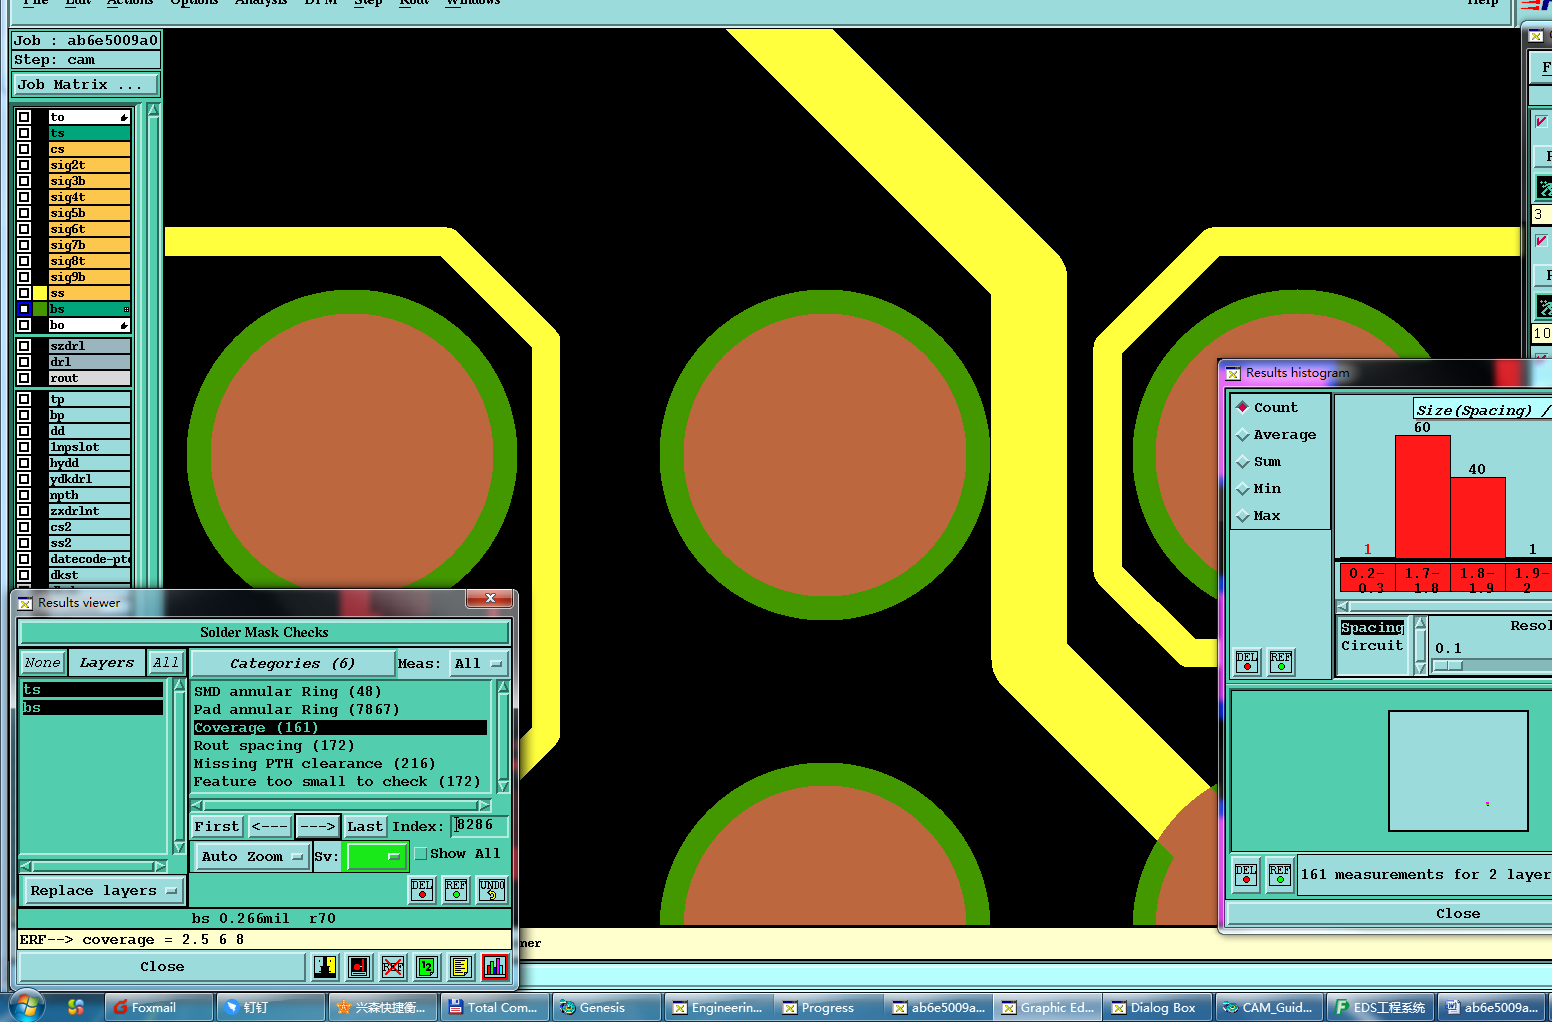Select Circuit in histogram list
1552x1022 pixels.
coord(1372,645)
